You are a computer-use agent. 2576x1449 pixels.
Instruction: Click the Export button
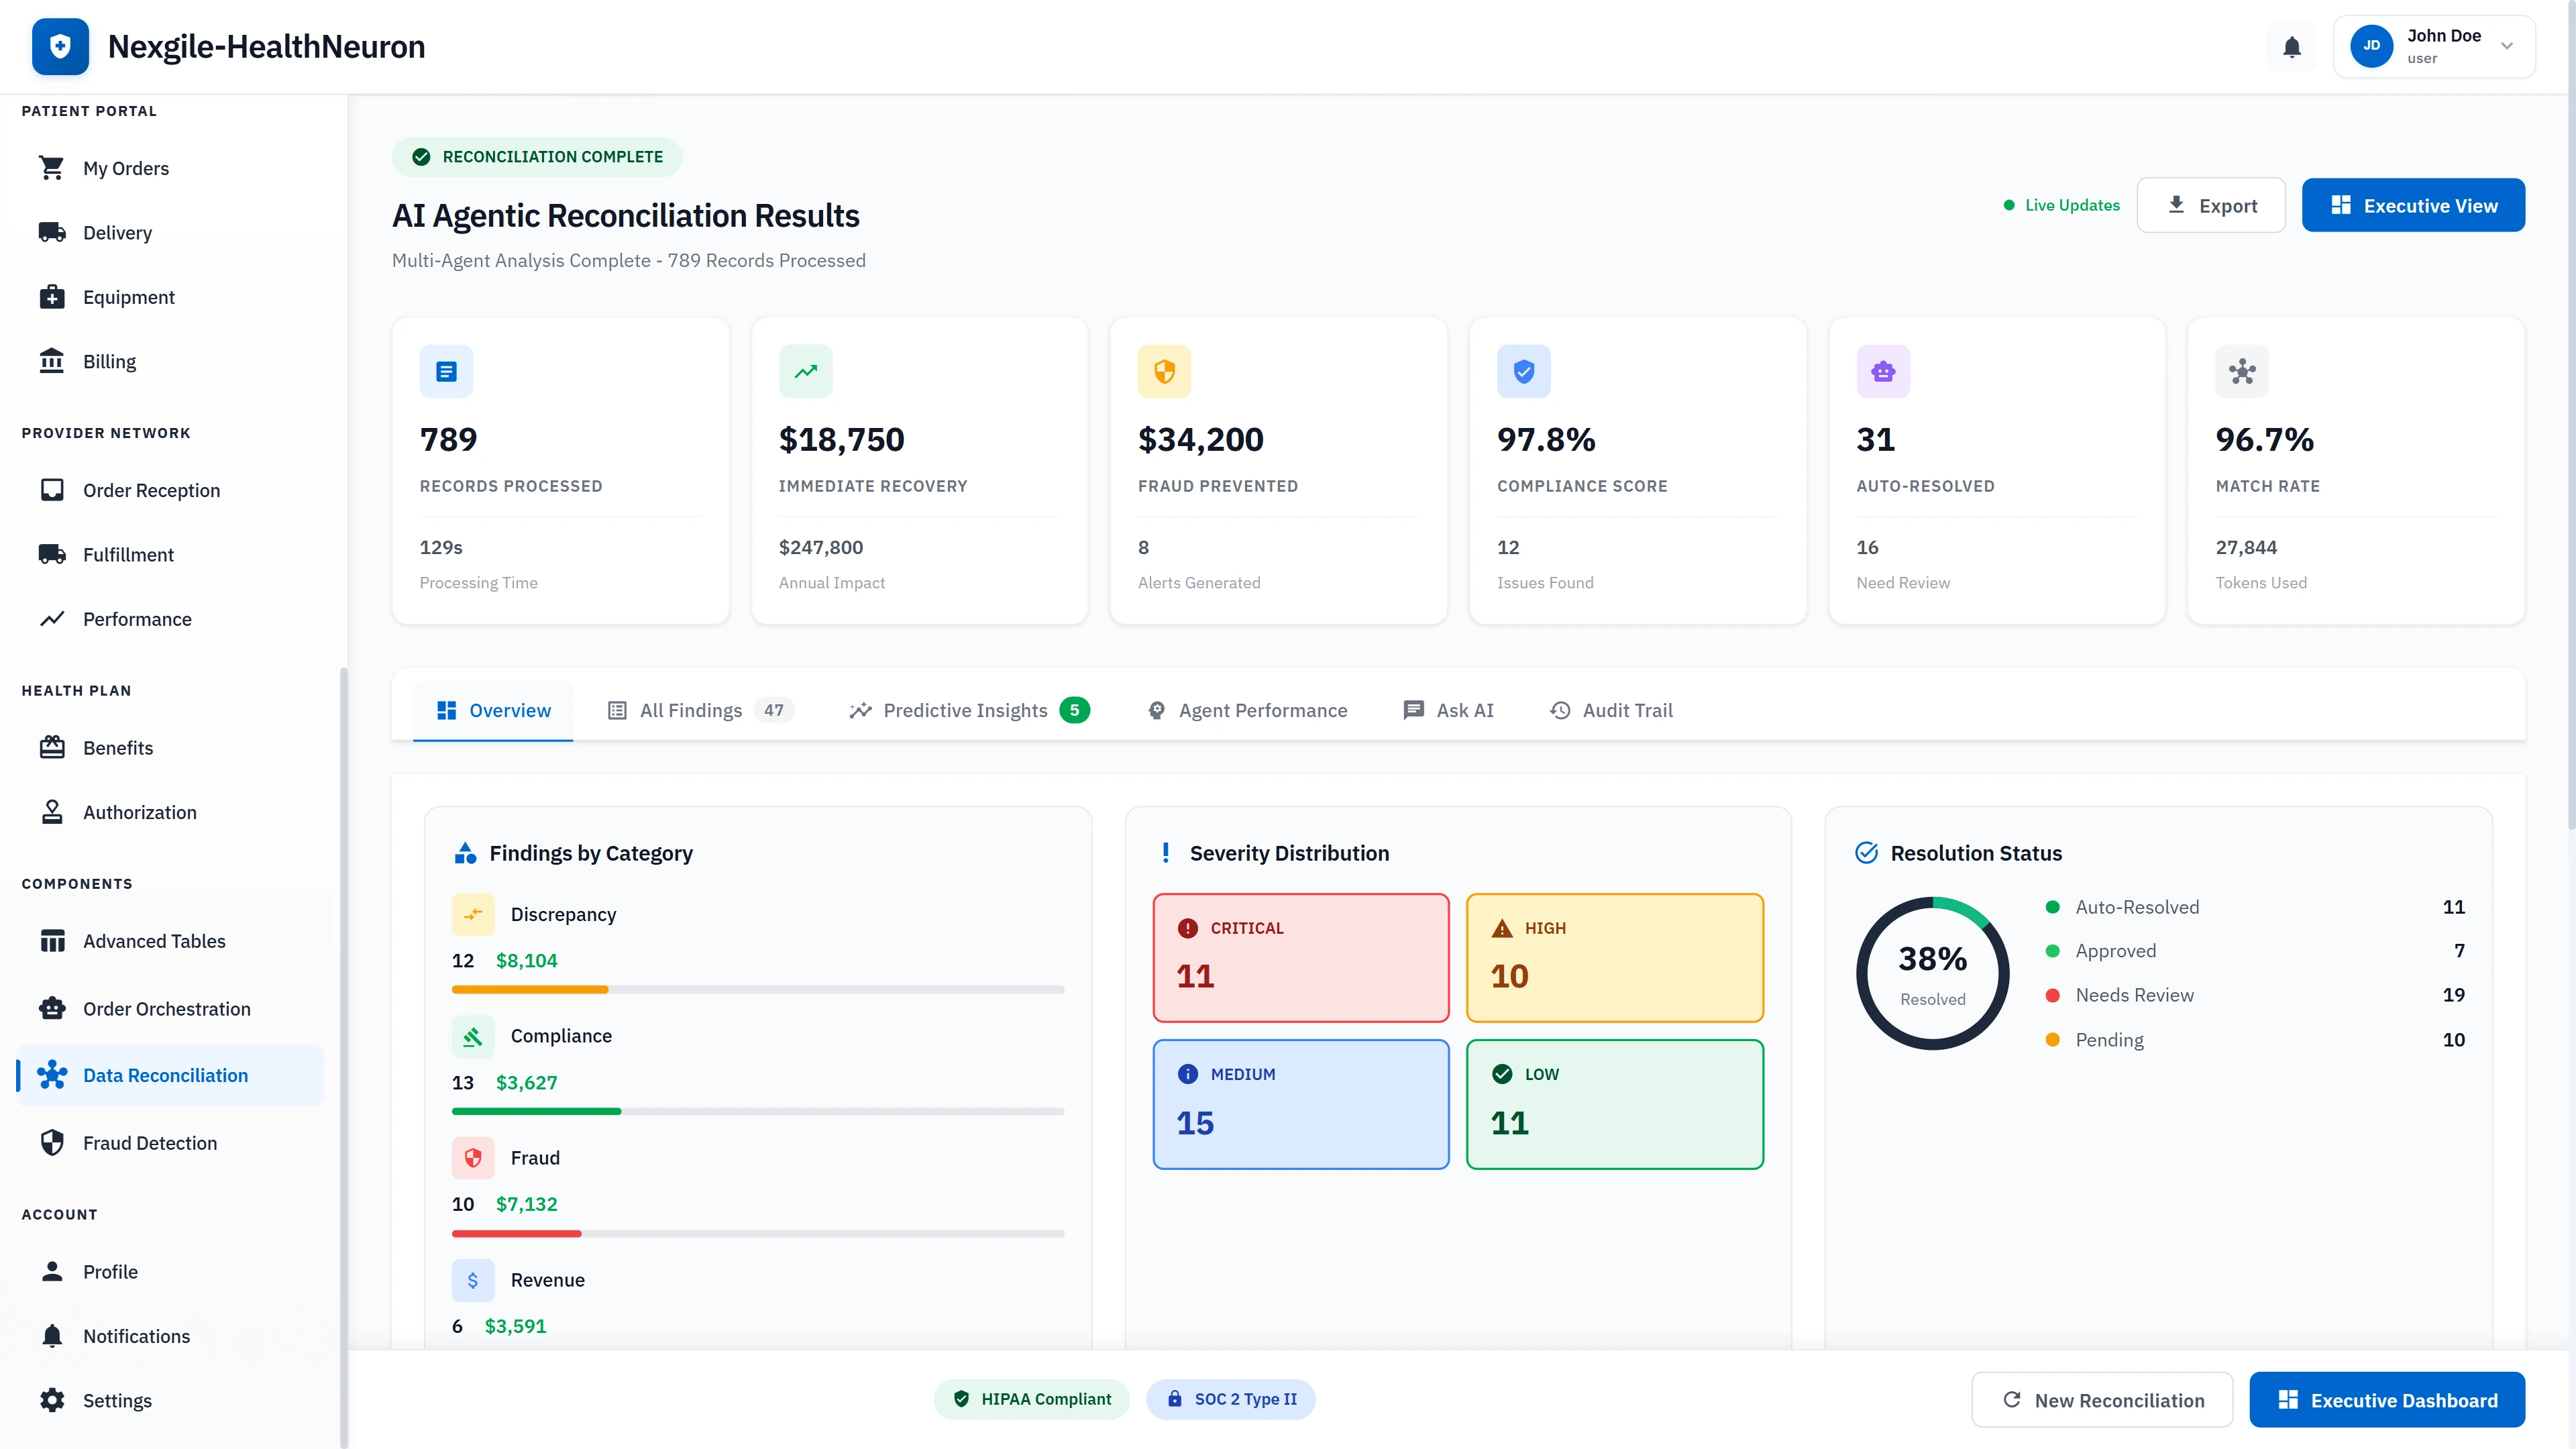click(x=2211, y=205)
